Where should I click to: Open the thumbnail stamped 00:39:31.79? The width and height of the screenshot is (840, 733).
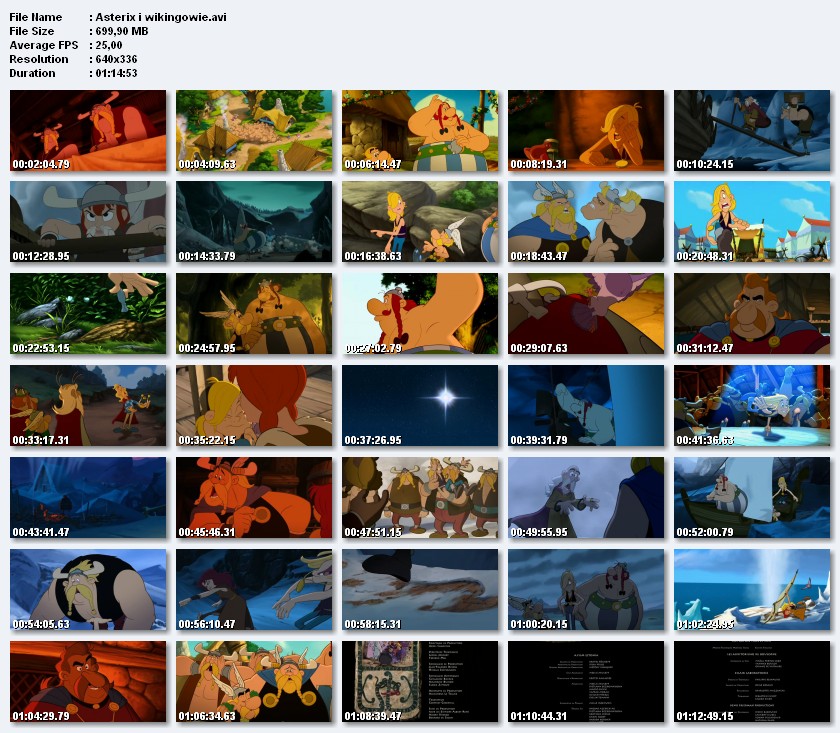[x=586, y=406]
